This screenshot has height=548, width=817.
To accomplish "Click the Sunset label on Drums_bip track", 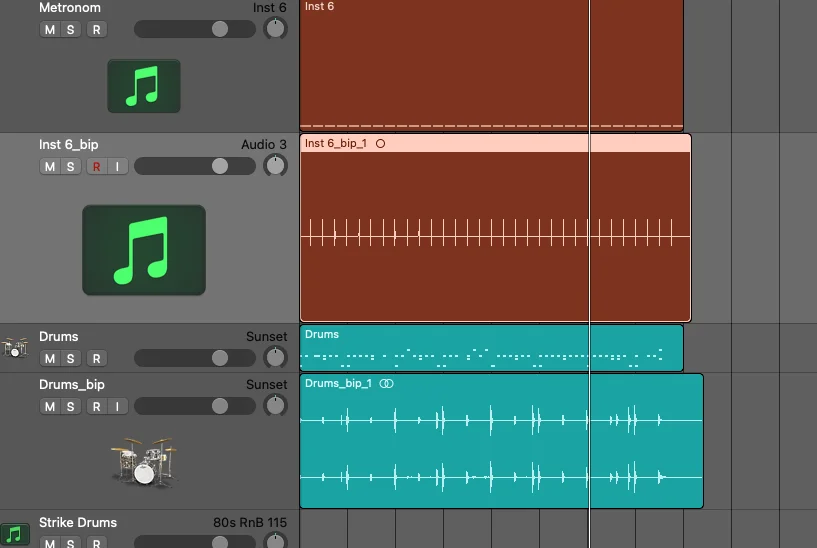I will (266, 384).
